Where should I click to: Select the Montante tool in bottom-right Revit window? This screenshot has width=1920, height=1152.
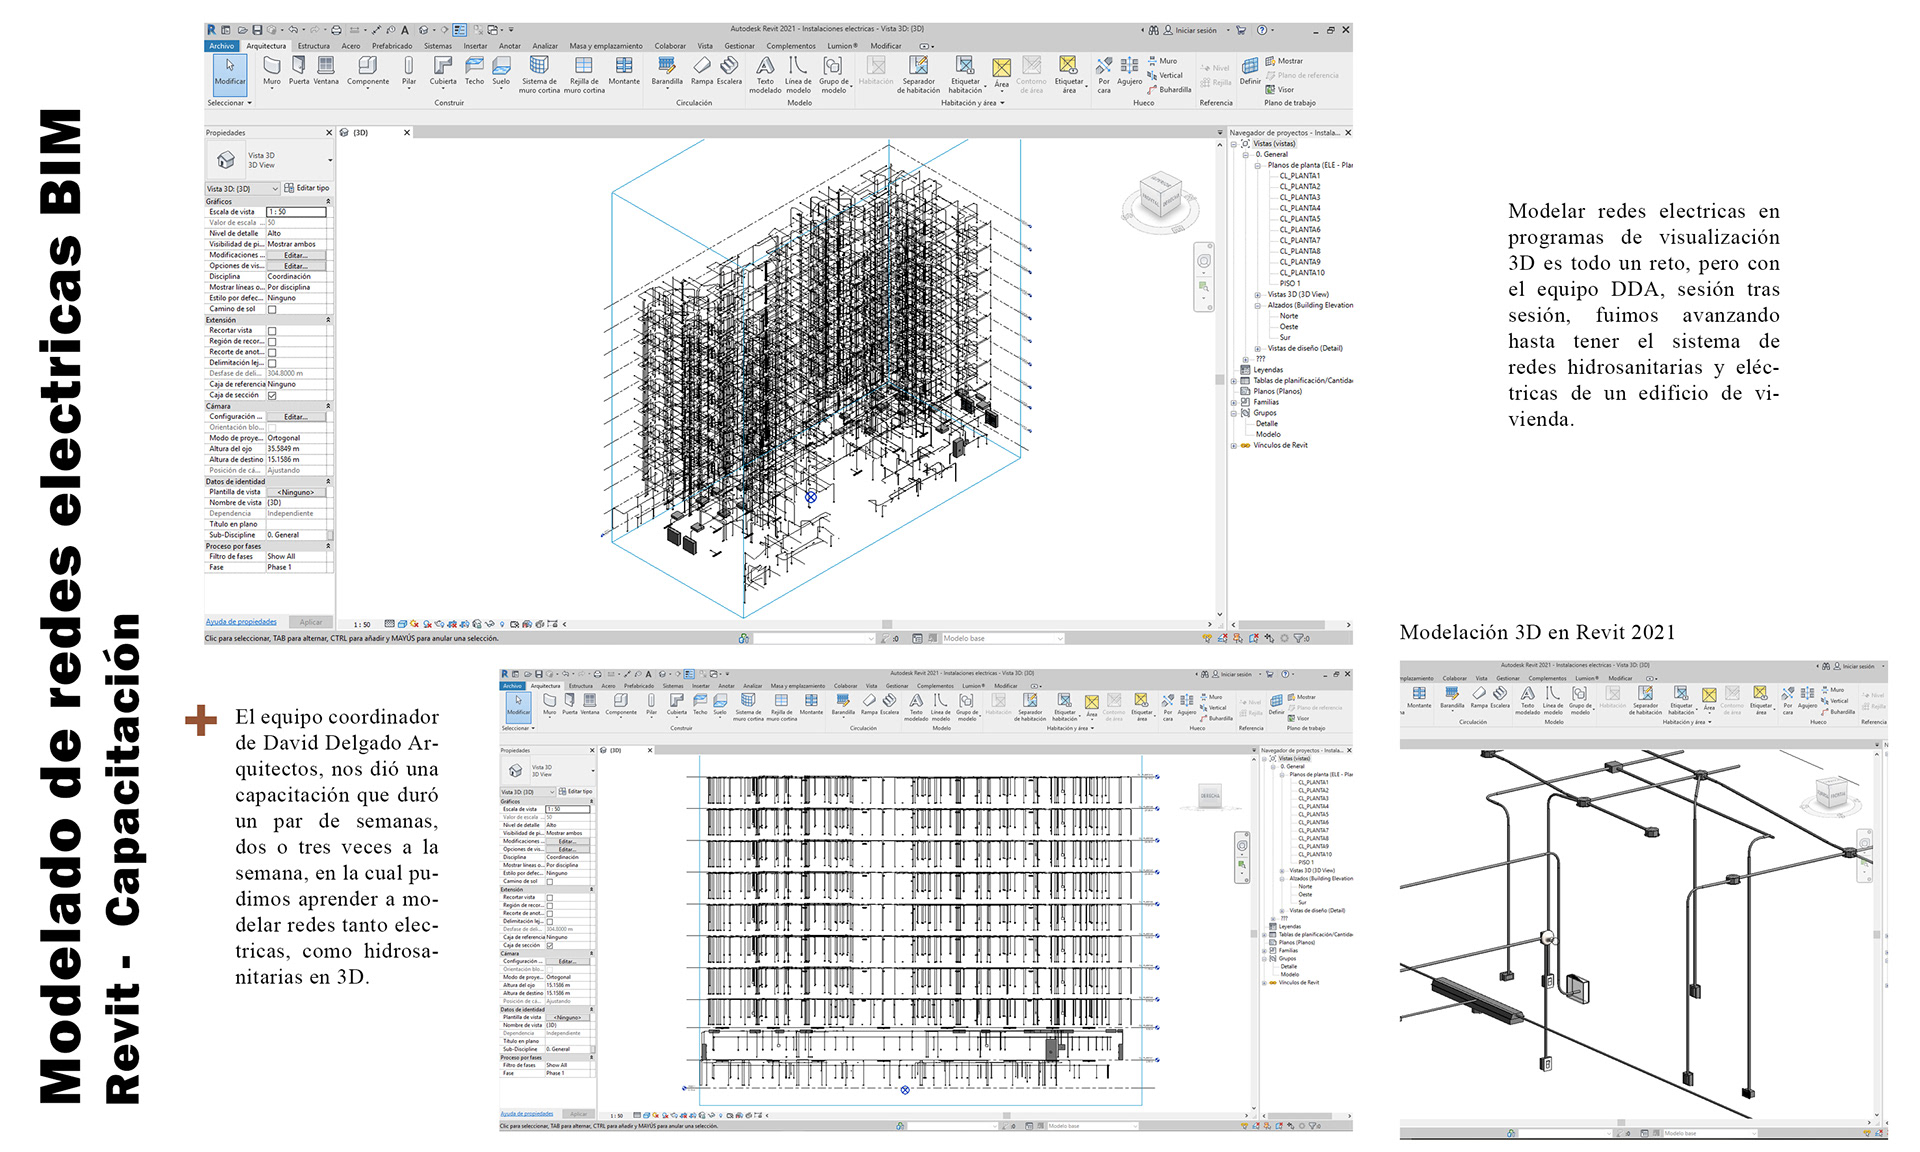[1419, 697]
